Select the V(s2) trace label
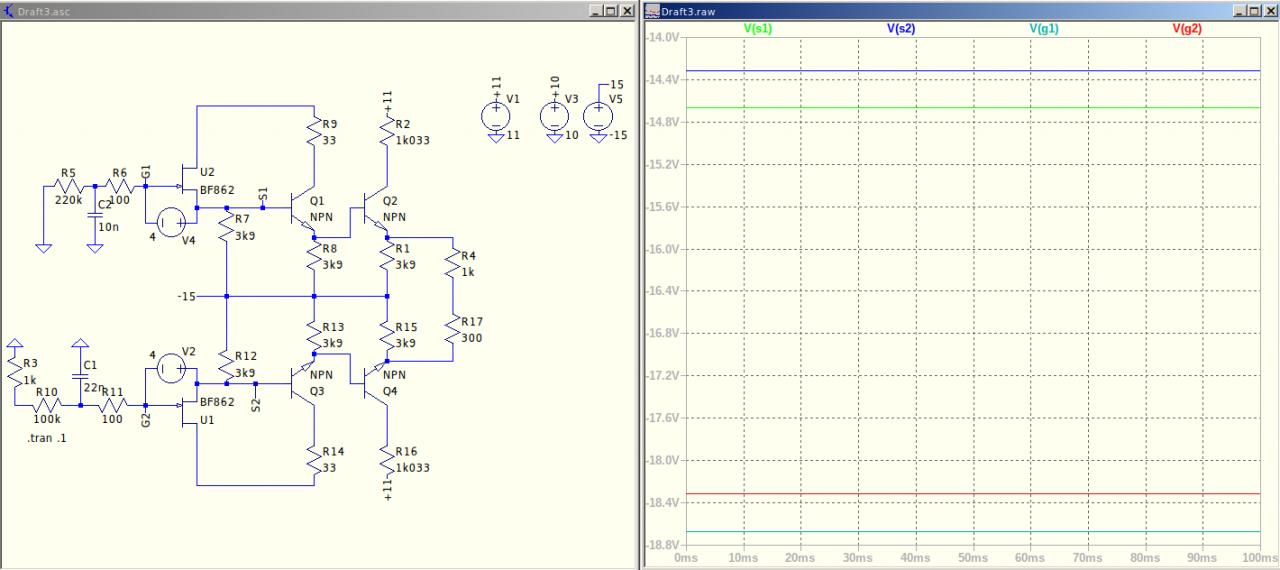The width and height of the screenshot is (1280, 570). [900, 29]
